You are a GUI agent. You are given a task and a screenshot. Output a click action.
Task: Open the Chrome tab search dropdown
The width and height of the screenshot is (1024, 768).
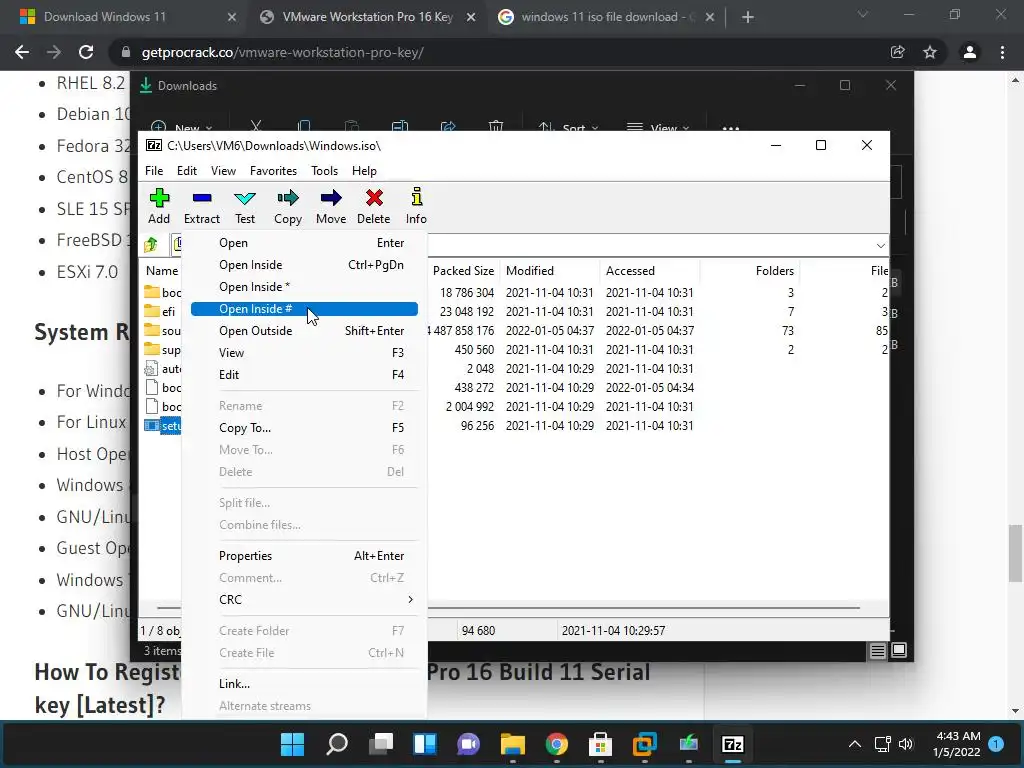coord(863,14)
